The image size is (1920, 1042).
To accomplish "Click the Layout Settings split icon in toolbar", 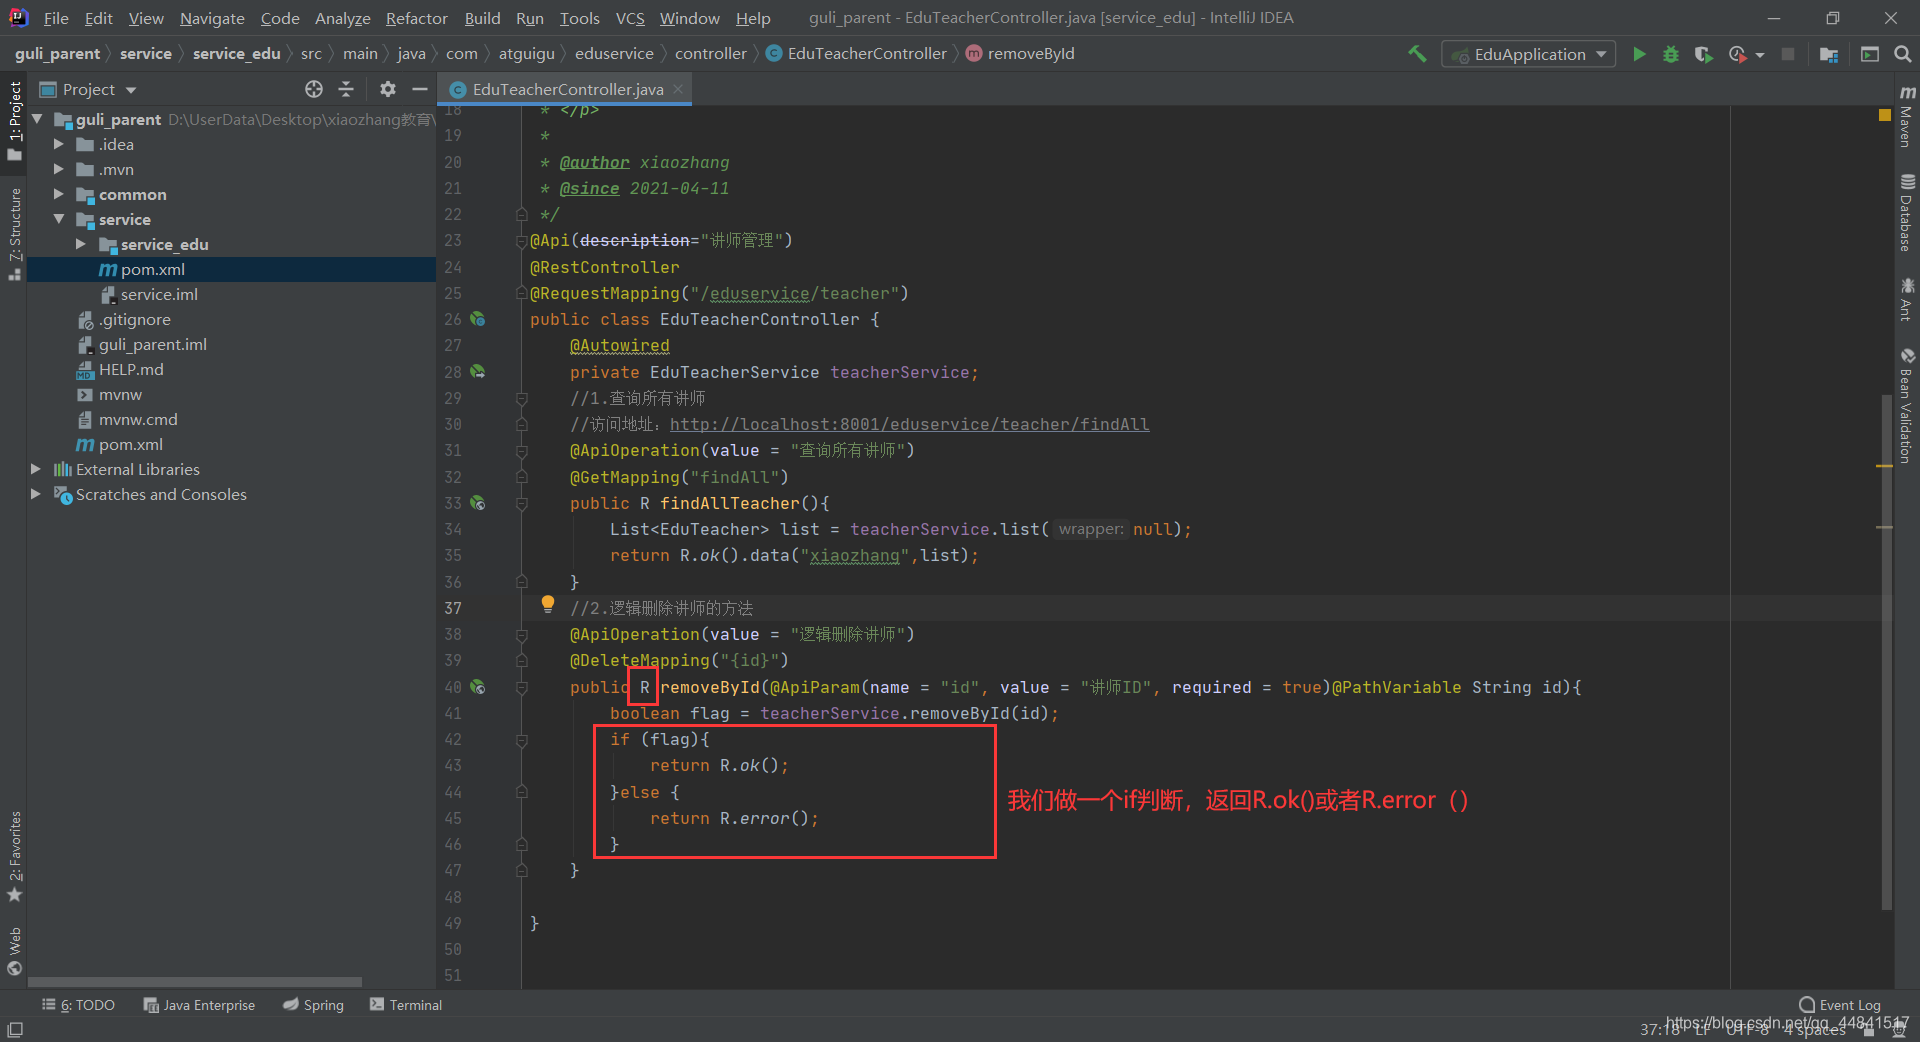I will click(1869, 54).
